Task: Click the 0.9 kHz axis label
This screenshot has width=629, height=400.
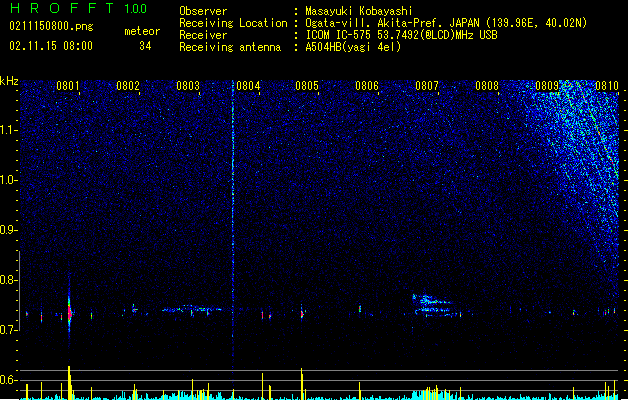Action: 9,230
